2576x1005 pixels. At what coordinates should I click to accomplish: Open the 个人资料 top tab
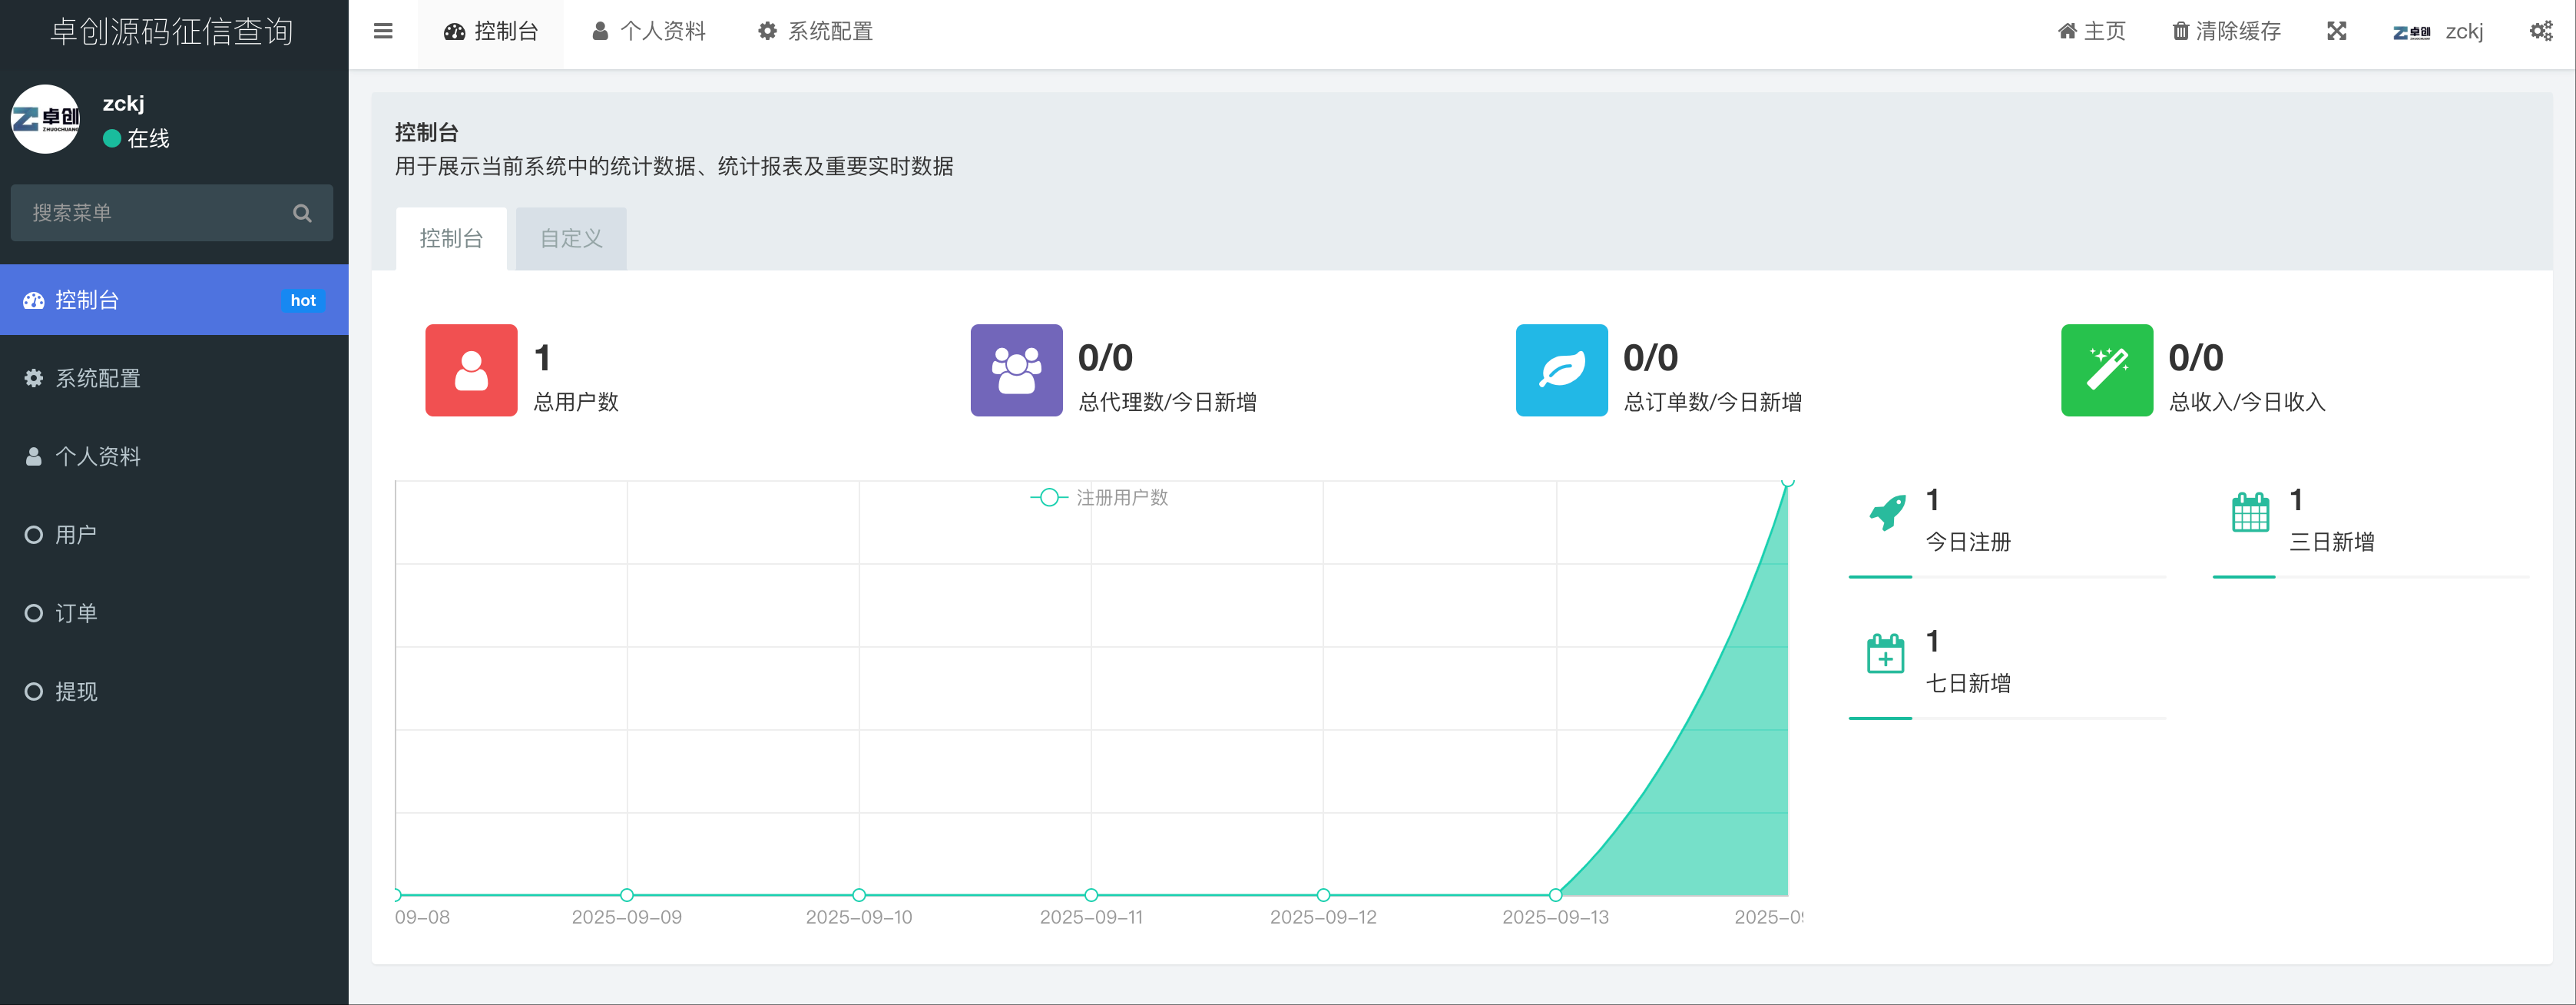(649, 31)
